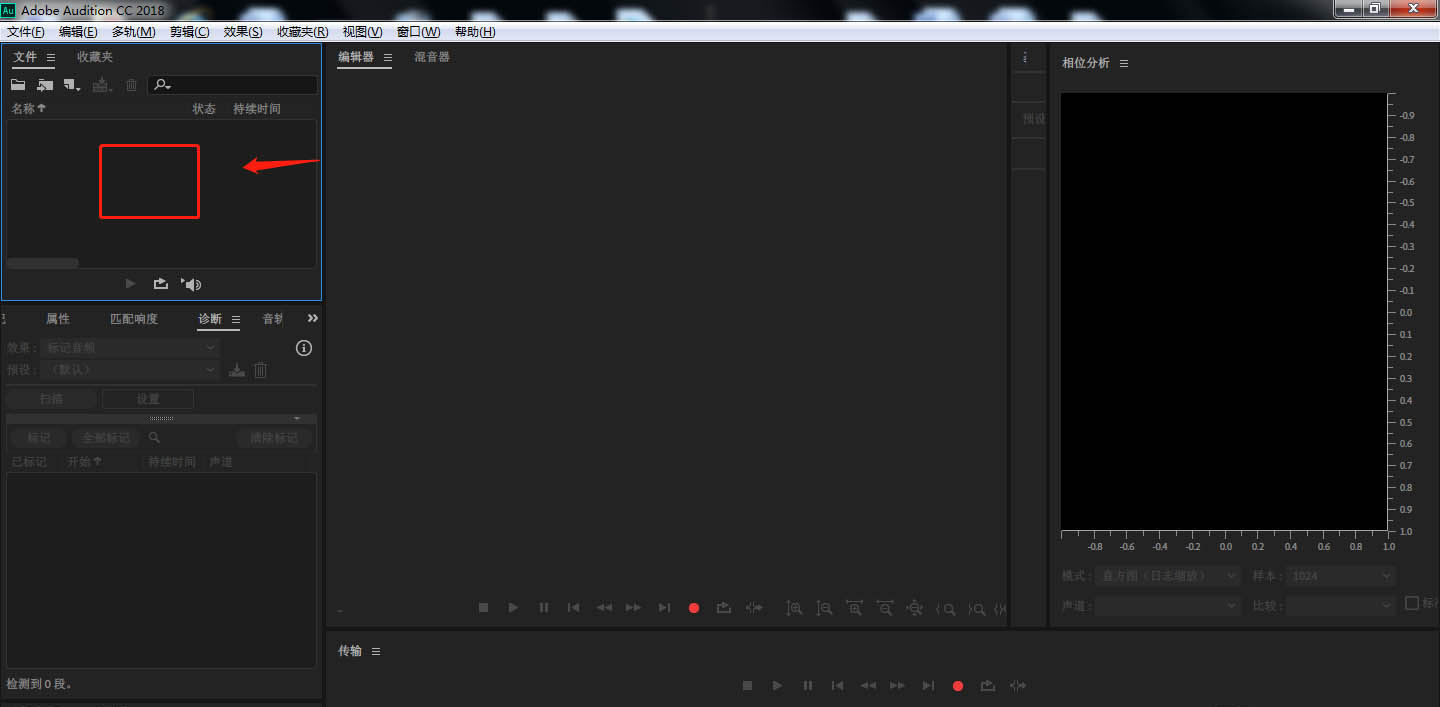Open the 帮助(H) menu
Screen dimensions: 1440x707
pos(475,32)
